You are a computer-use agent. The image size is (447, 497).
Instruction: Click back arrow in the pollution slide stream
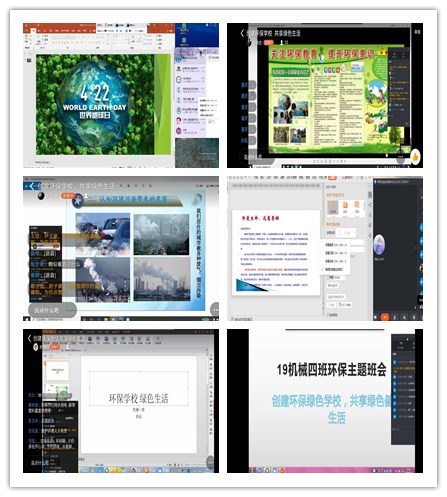(x=32, y=186)
